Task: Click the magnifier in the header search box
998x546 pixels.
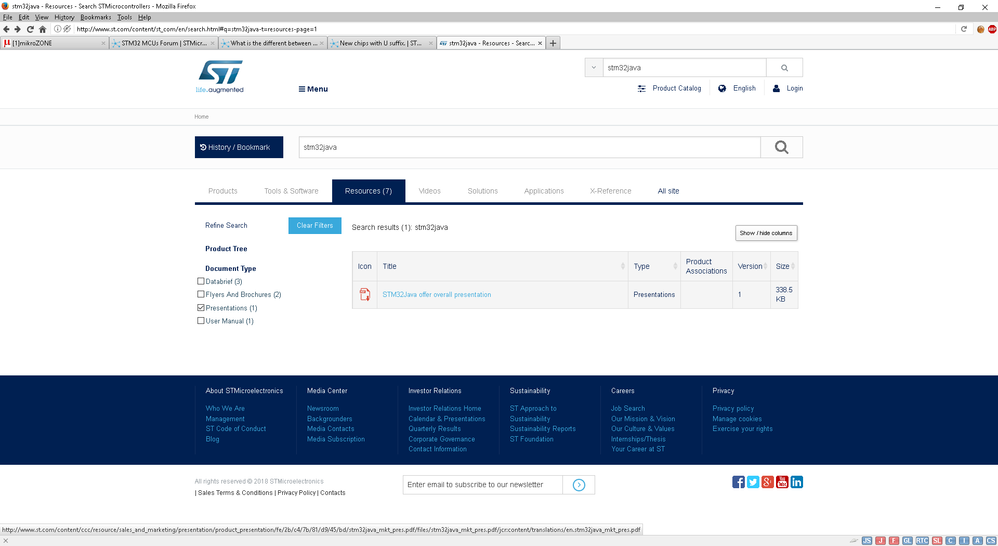Action: coord(784,67)
